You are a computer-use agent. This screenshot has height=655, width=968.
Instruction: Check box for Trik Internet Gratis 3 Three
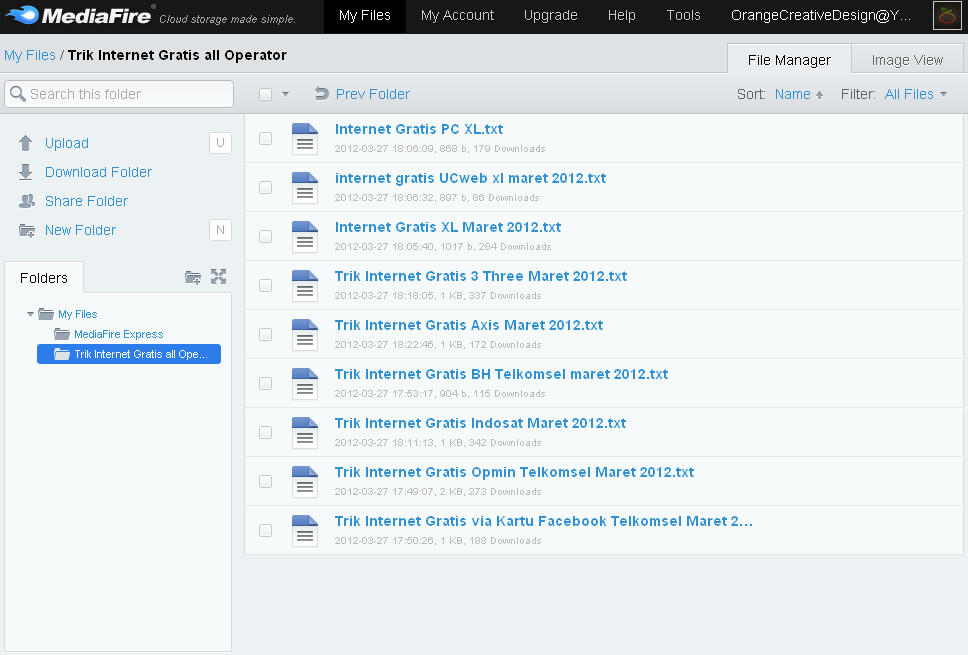point(265,285)
